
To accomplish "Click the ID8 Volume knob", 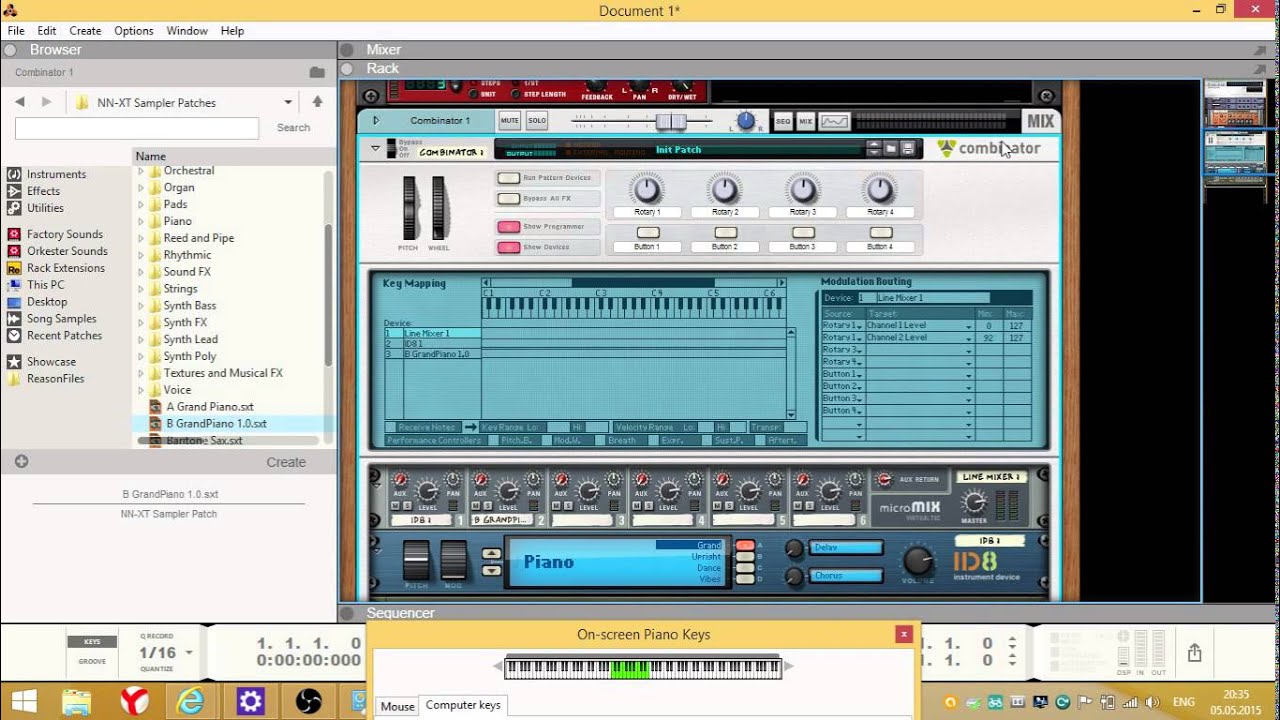I will click(x=918, y=560).
